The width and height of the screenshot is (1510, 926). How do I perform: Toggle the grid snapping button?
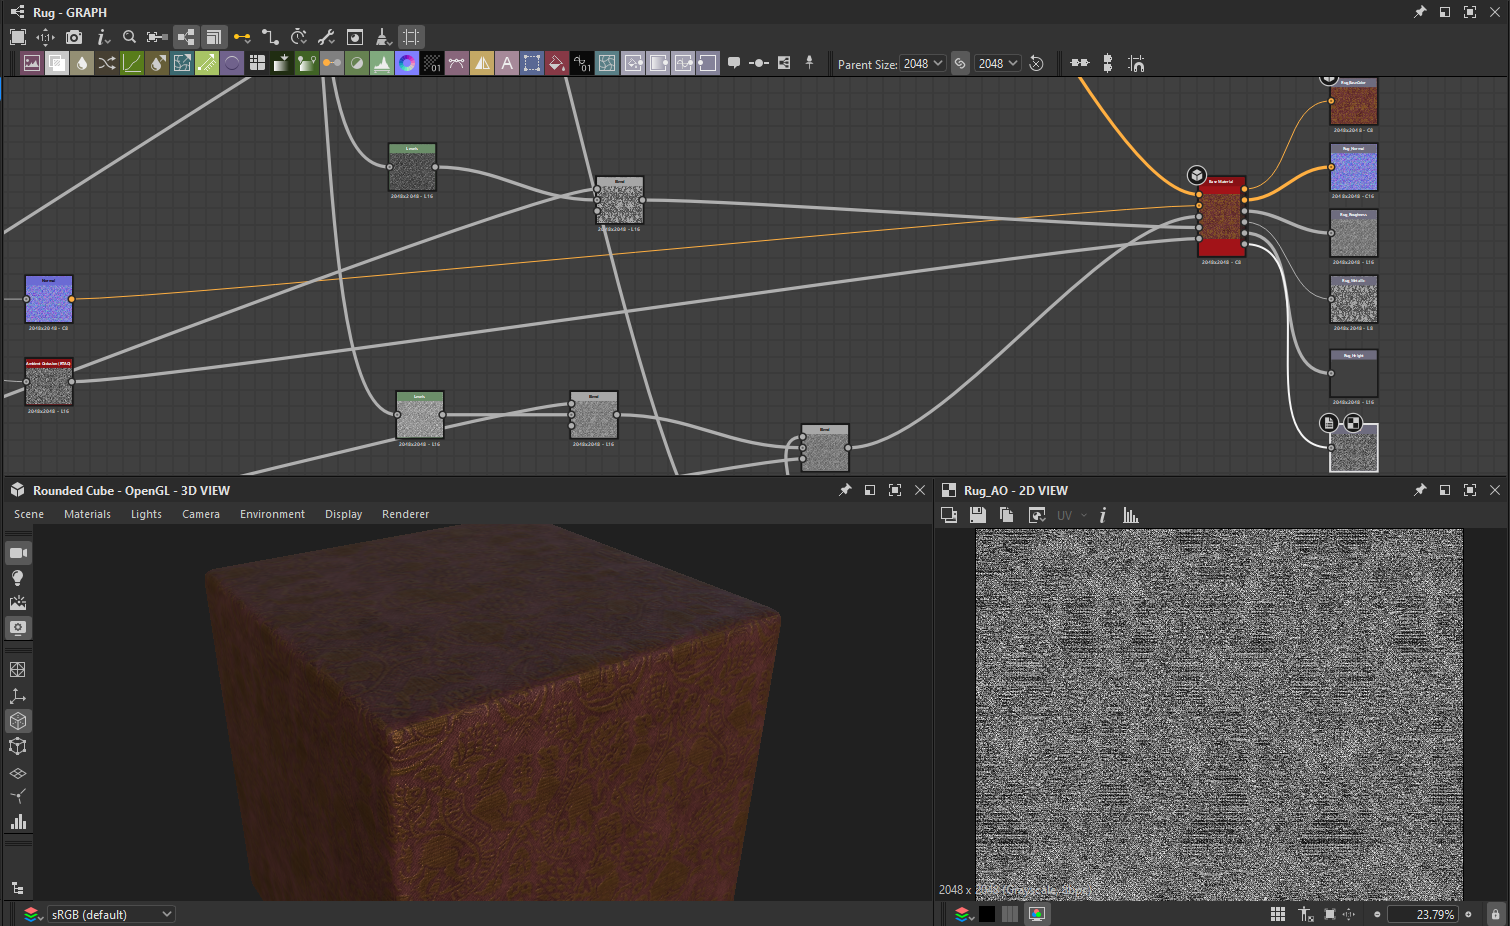[x=411, y=37]
